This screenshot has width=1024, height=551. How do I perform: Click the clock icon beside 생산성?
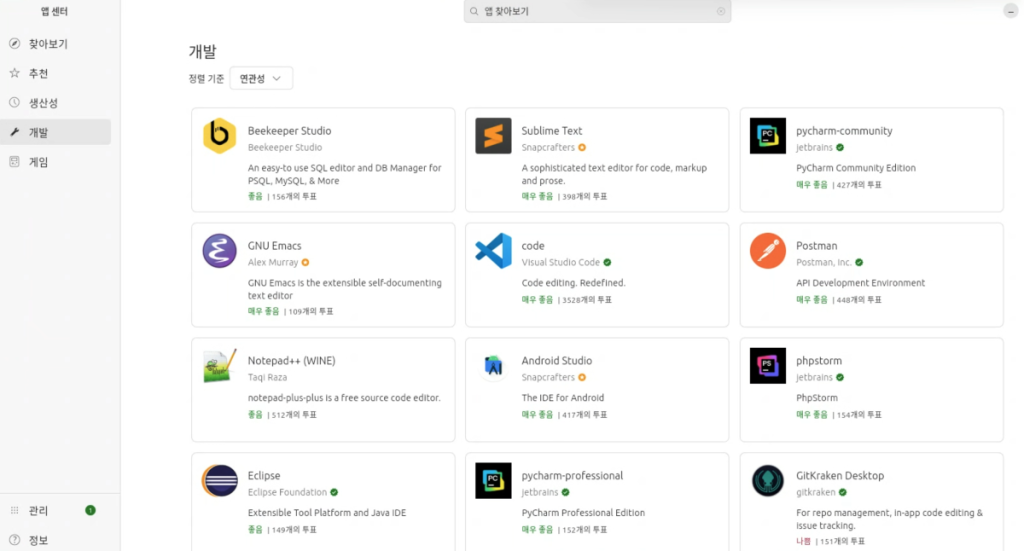(14, 102)
